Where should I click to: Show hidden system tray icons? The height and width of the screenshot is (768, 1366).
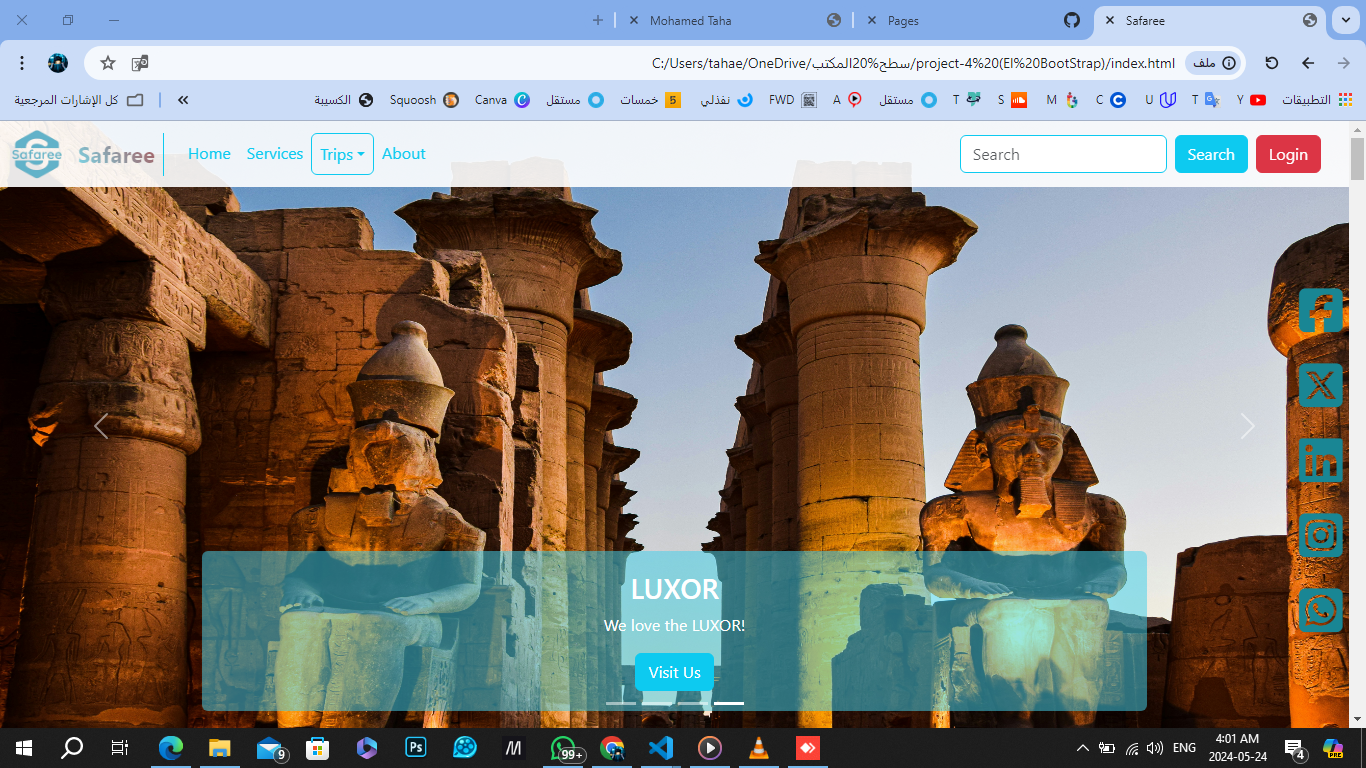pyautogui.click(x=1082, y=748)
